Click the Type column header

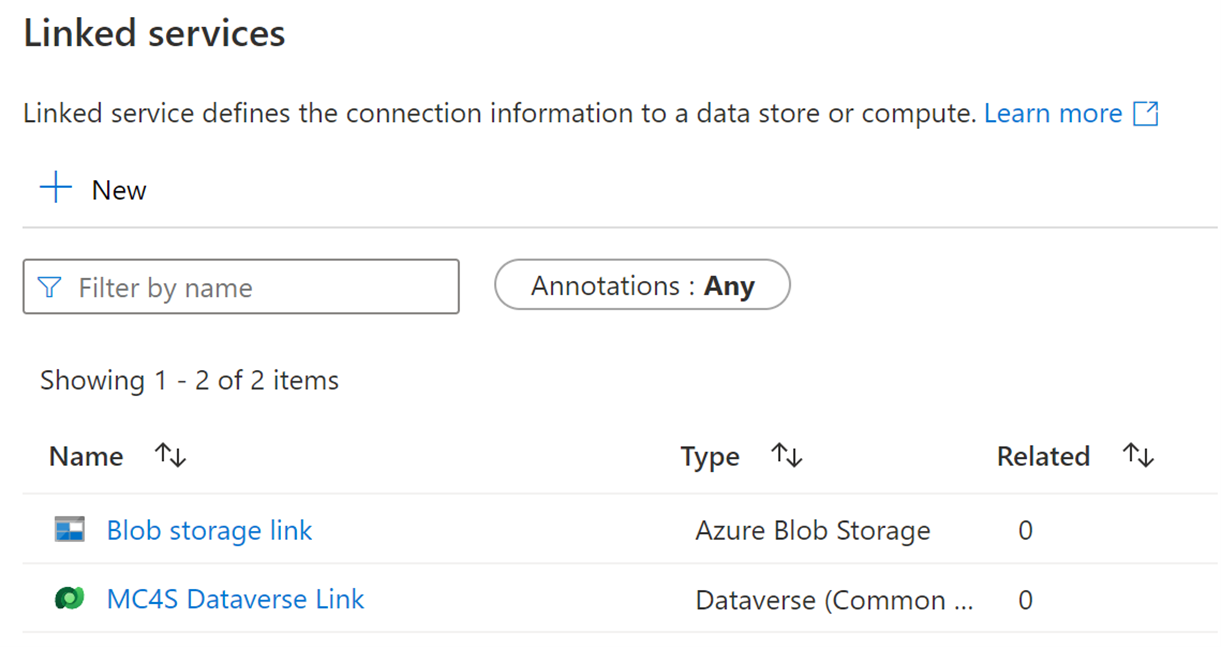coord(710,457)
